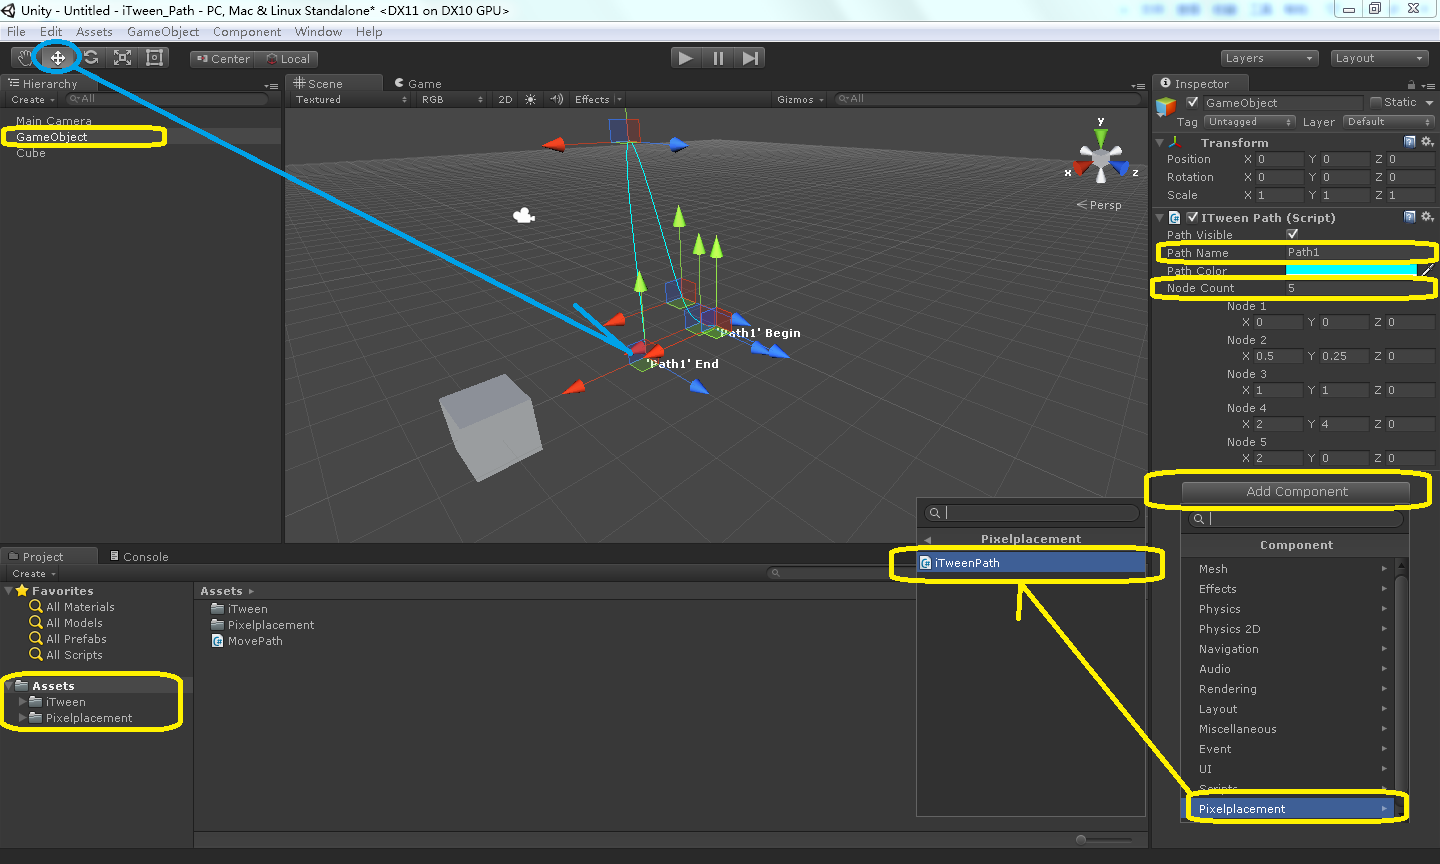Open Path Color eyedropper picker

pos(1427,270)
